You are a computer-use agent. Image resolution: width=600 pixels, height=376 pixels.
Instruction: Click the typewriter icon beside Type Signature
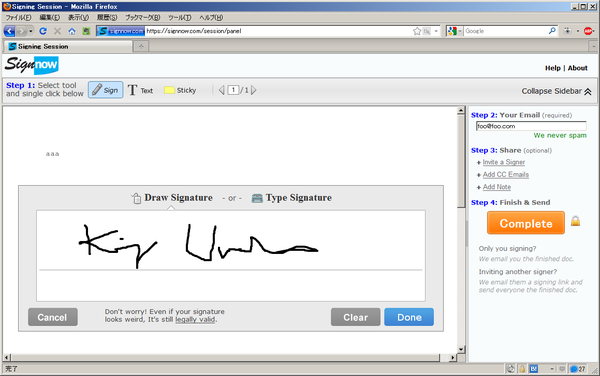point(257,198)
